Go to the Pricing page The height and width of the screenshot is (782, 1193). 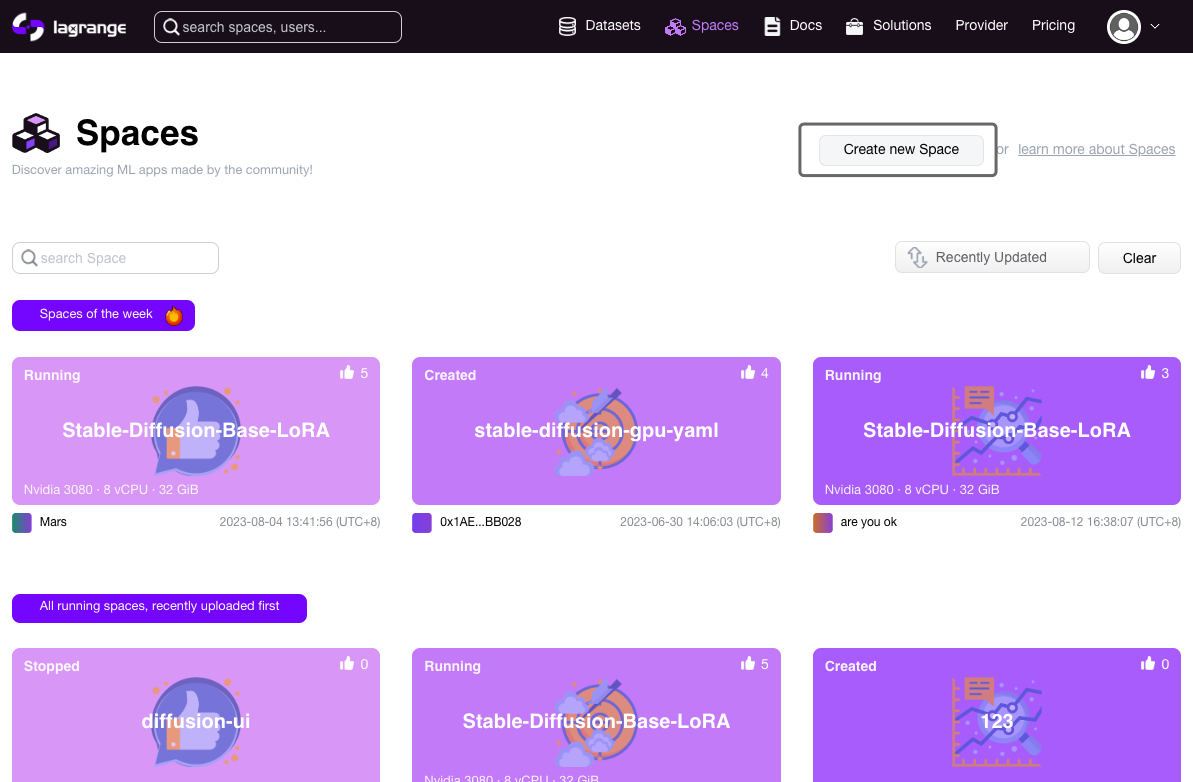click(1053, 25)
